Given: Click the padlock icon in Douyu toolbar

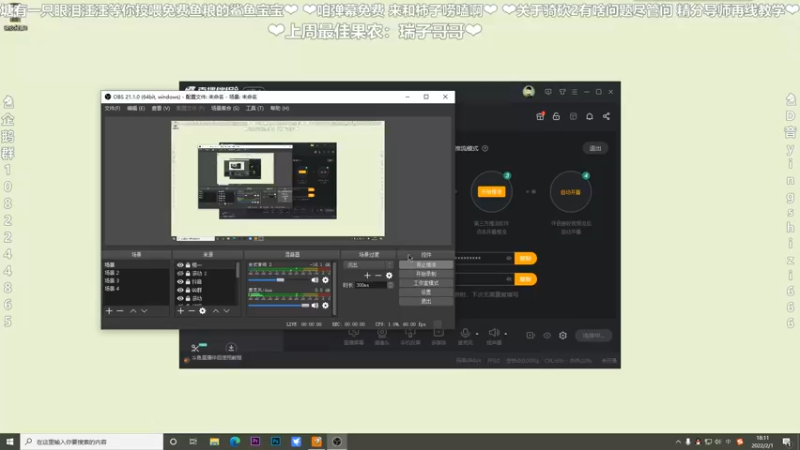Looking at the screenshot, I should coord(556,116).
